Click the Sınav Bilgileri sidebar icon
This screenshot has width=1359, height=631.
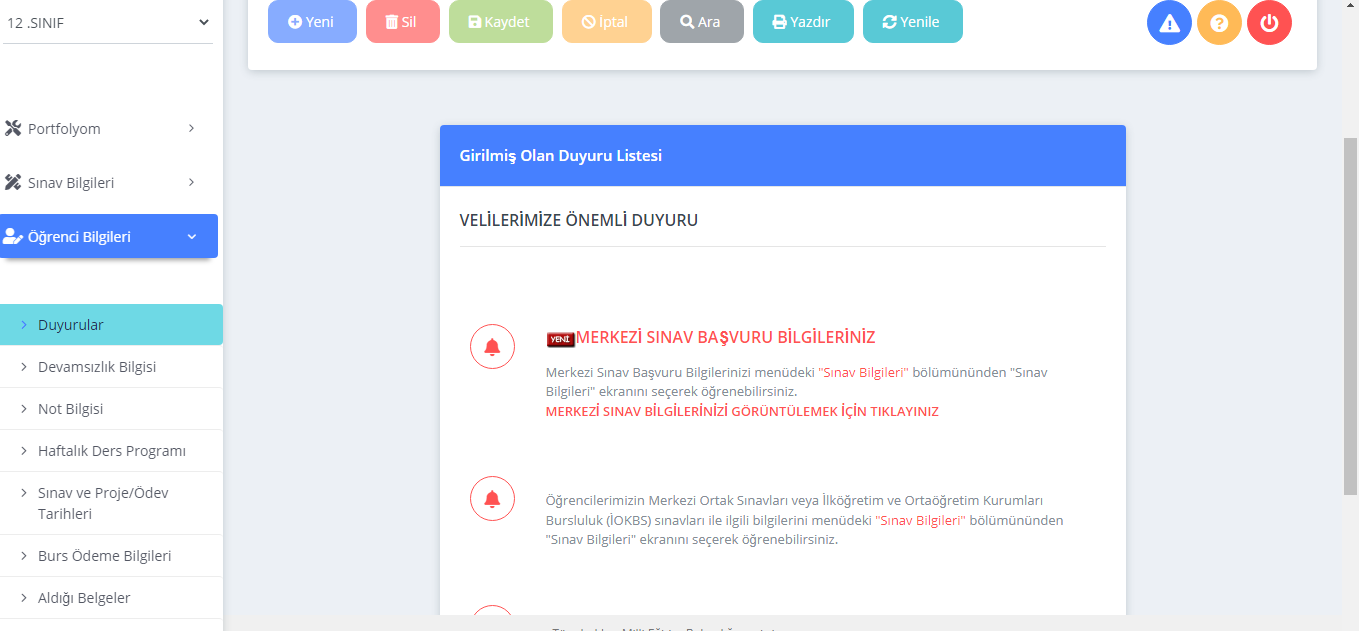point(13,182)
